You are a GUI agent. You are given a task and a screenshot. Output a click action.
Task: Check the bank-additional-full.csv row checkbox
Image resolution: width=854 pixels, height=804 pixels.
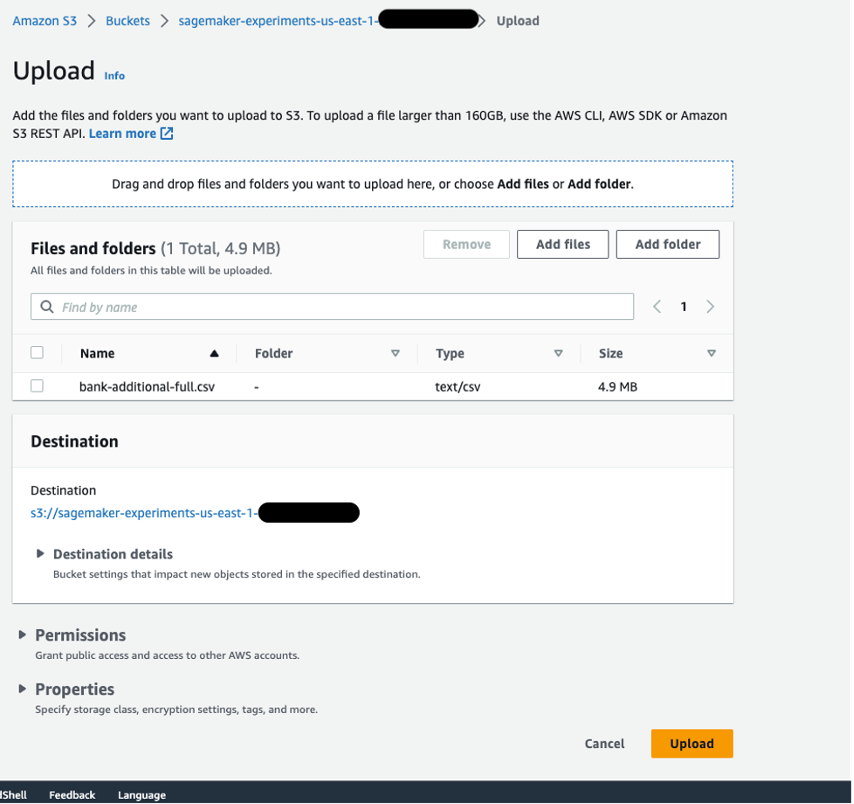(x=37, y=386)
